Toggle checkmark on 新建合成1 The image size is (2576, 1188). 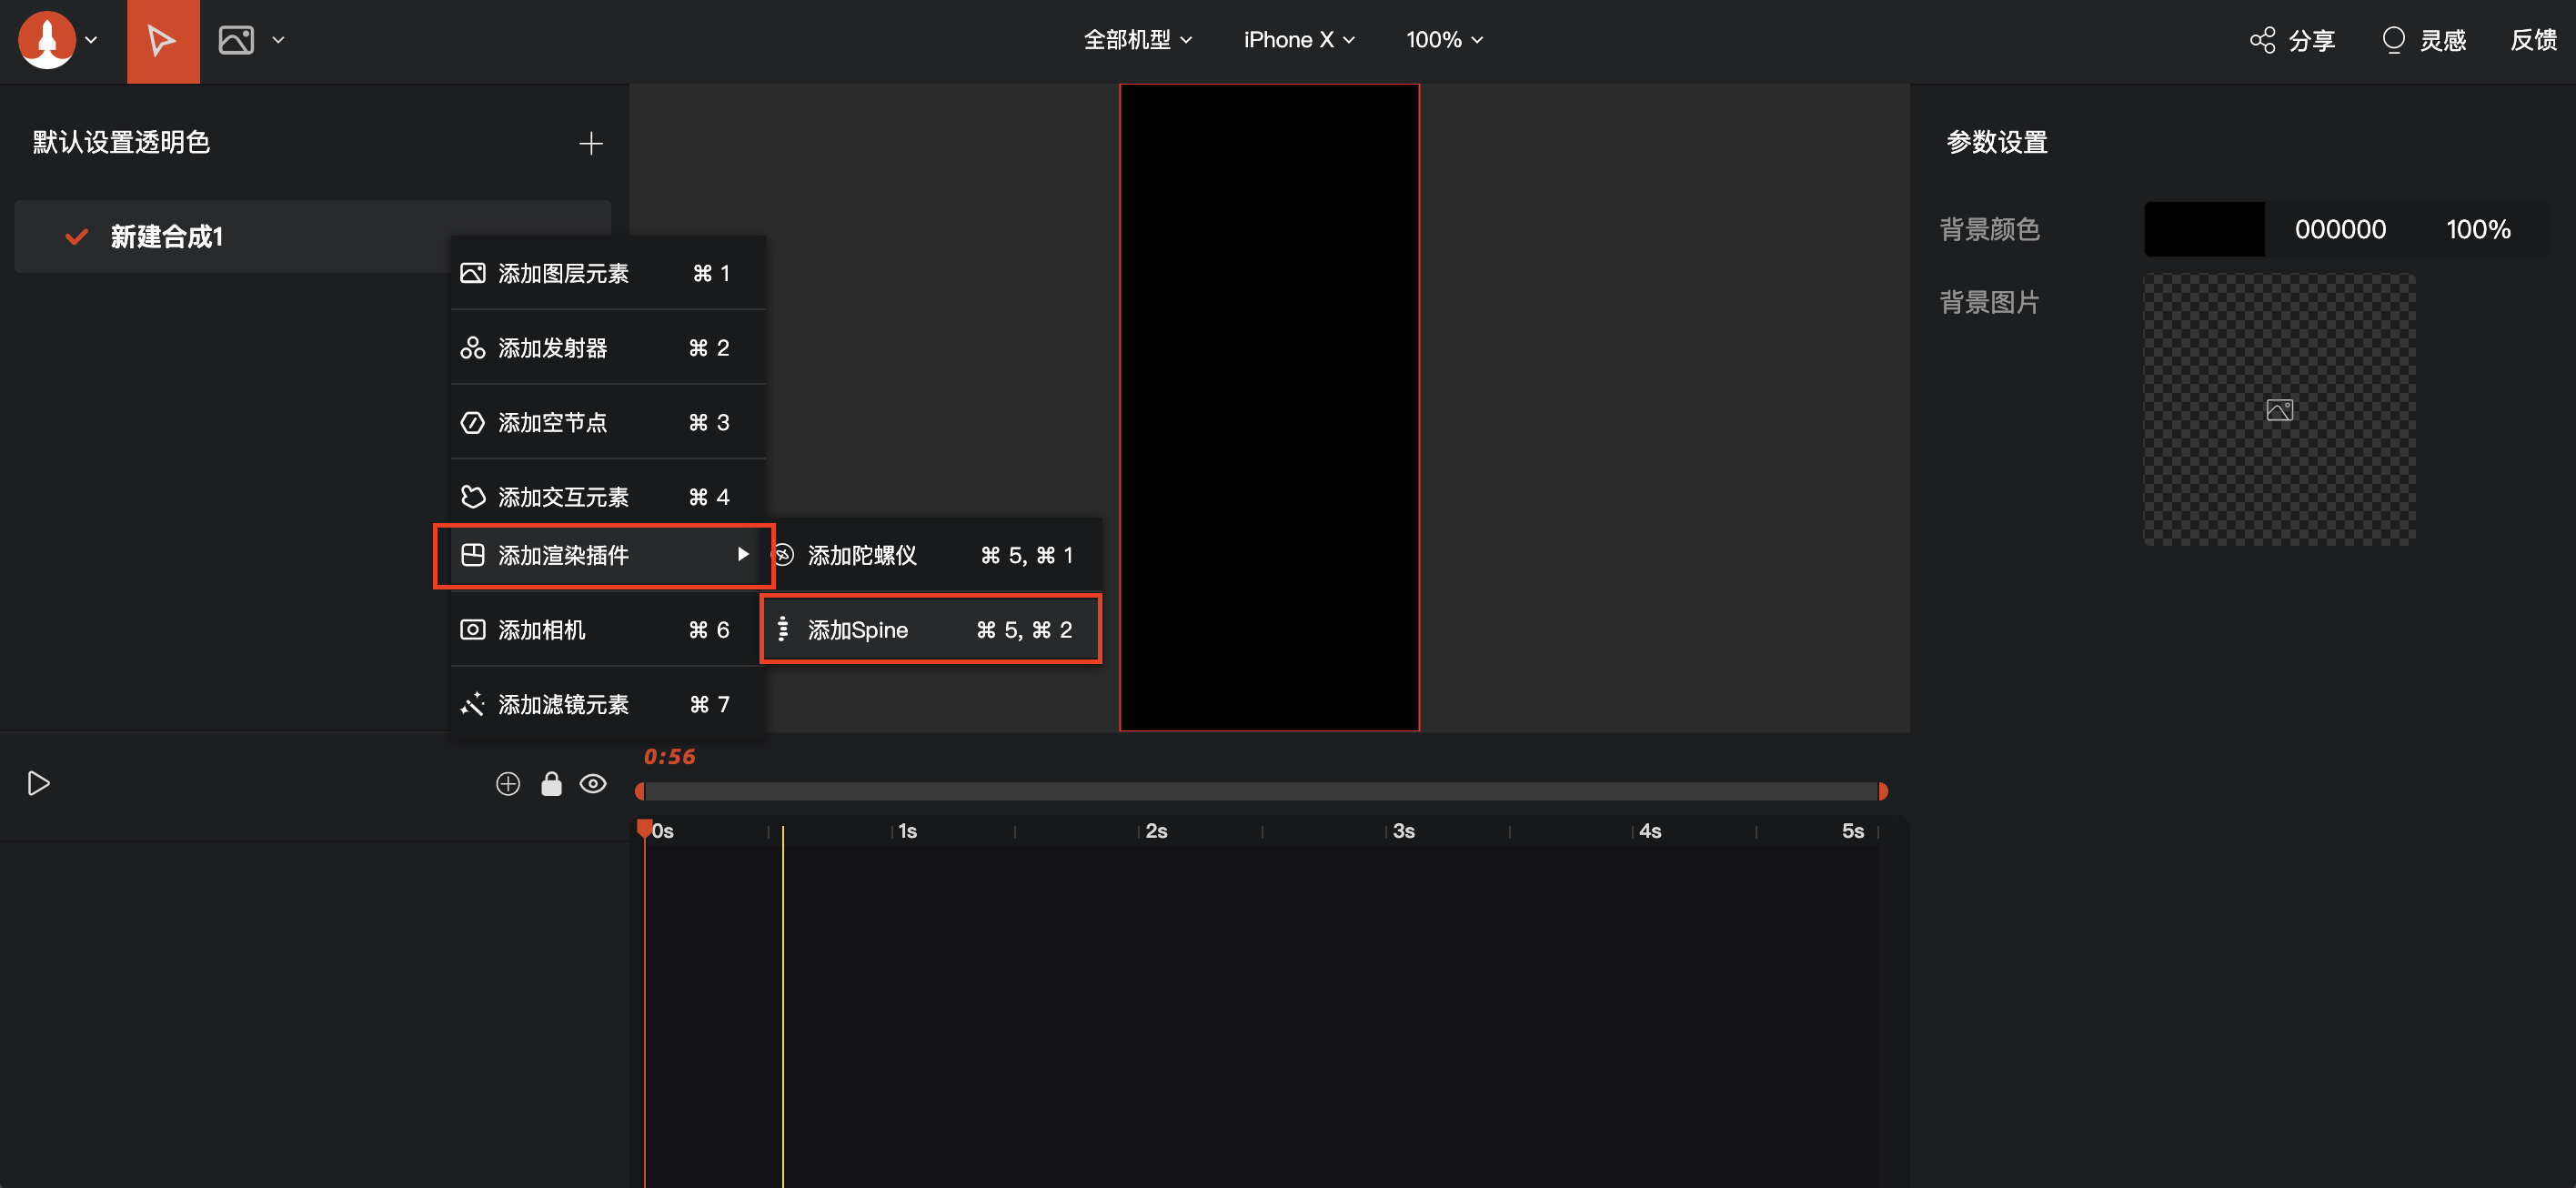click(76, 237)
